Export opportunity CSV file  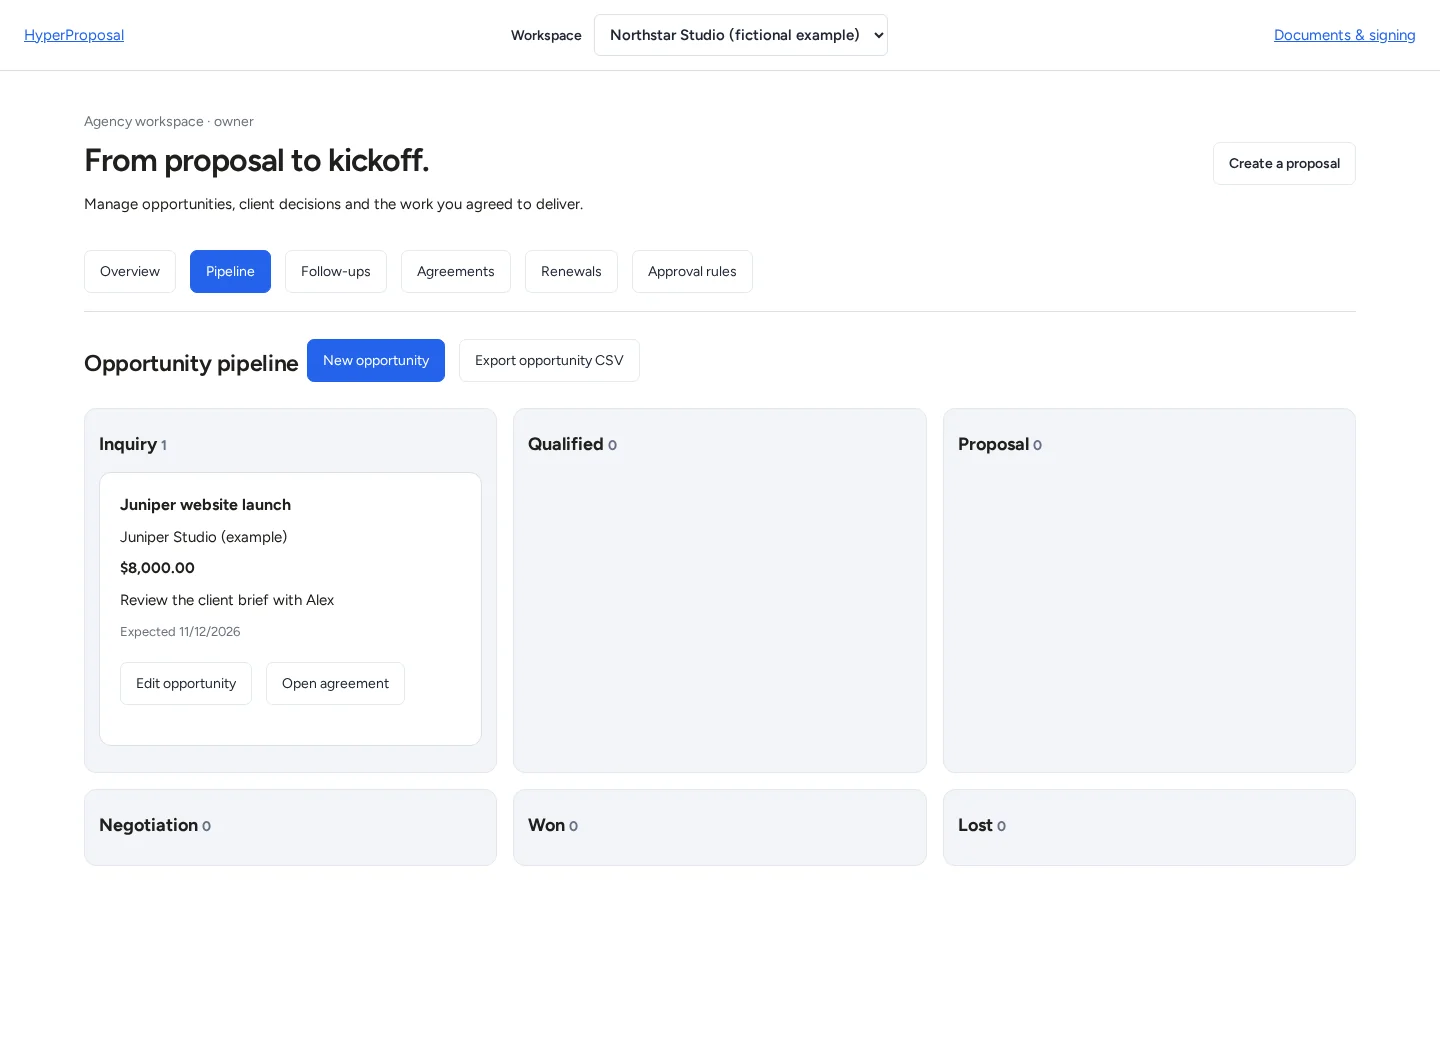click(549, 360)
